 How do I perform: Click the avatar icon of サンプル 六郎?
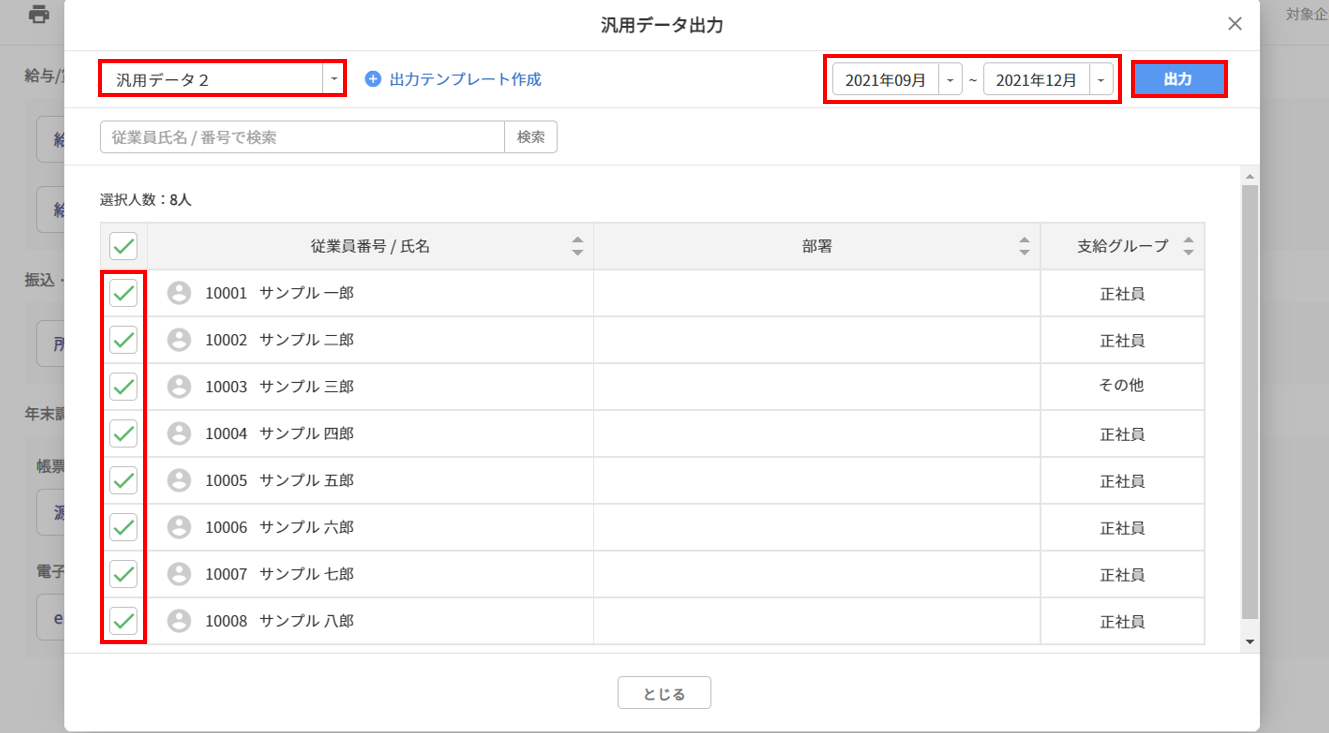[179, 527]
